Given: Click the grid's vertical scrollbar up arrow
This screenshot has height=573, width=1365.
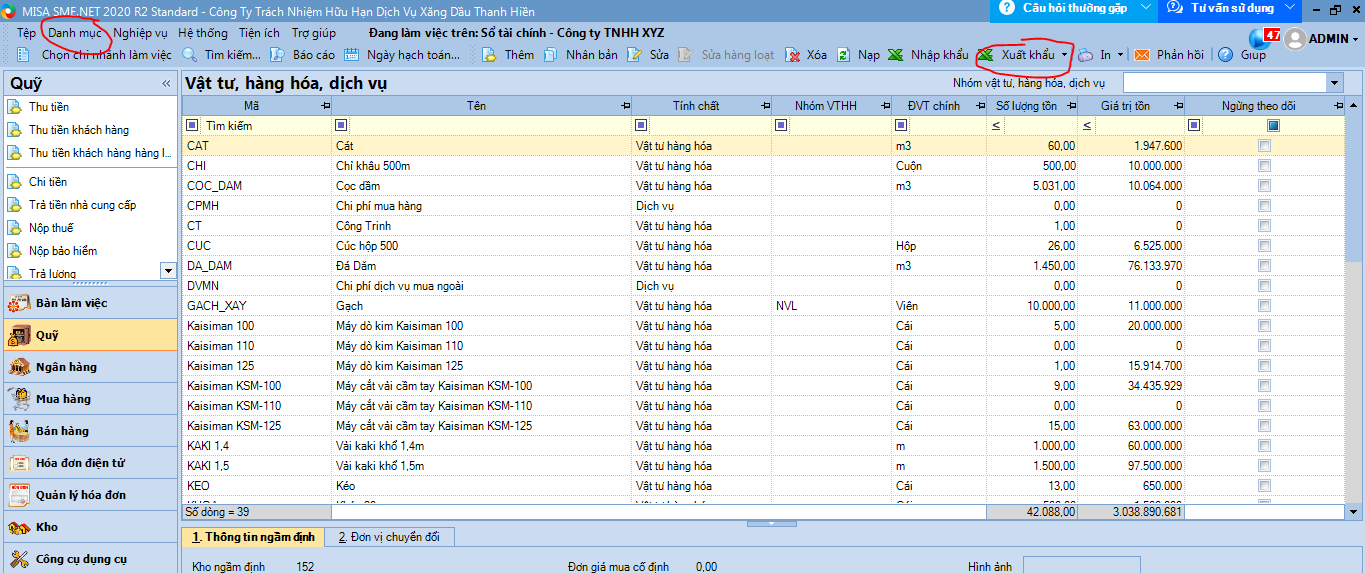Looking at the screenshot, I should (x=1354, y=104).
